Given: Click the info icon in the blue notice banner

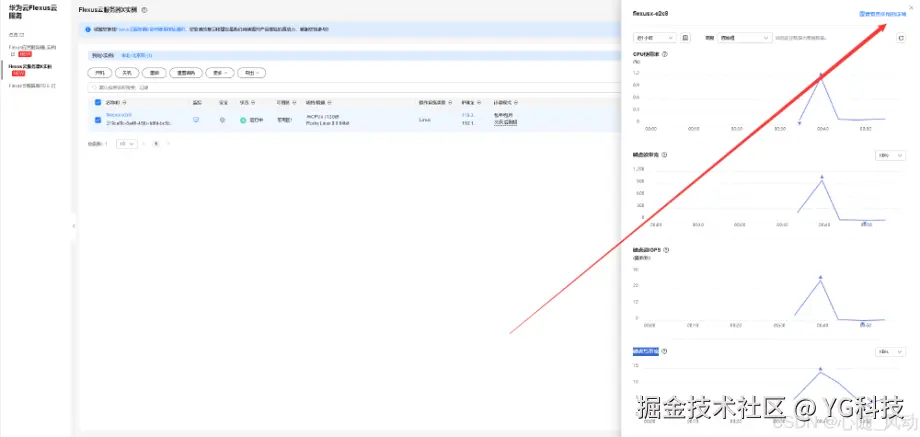Looking at the screenshot, I should [88, 29].
